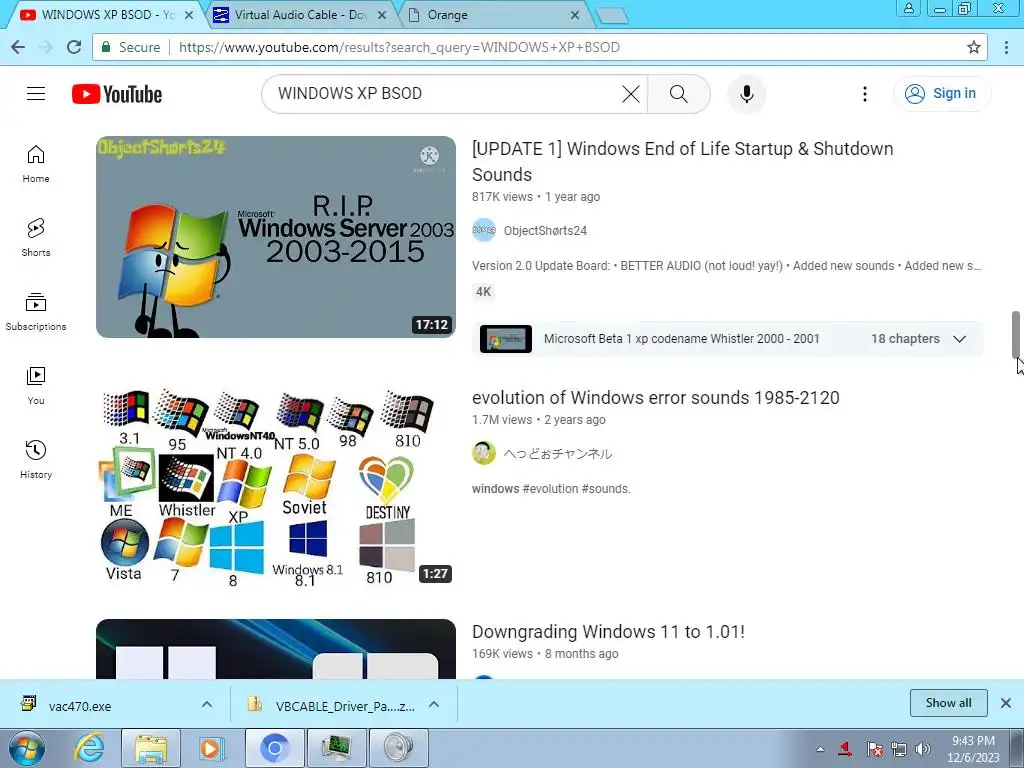
Task: Expand VBCABLE download options arrow
Action: [434, 704]
